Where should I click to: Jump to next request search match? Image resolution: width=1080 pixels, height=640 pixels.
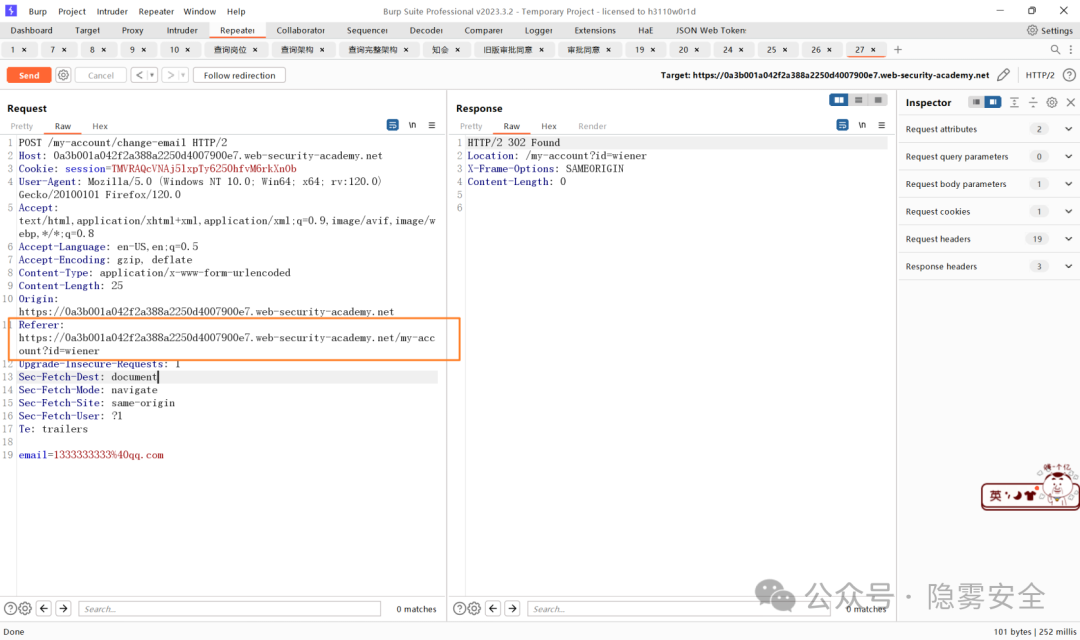[63, 608]
